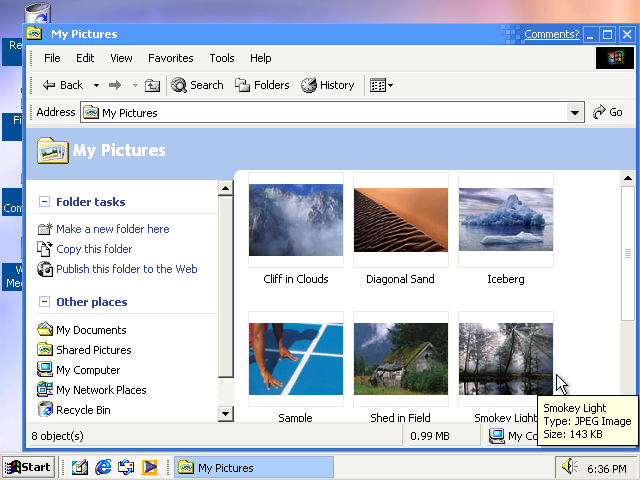640x480 pixels.
Task: Go up one folder level
Action: 152,85
